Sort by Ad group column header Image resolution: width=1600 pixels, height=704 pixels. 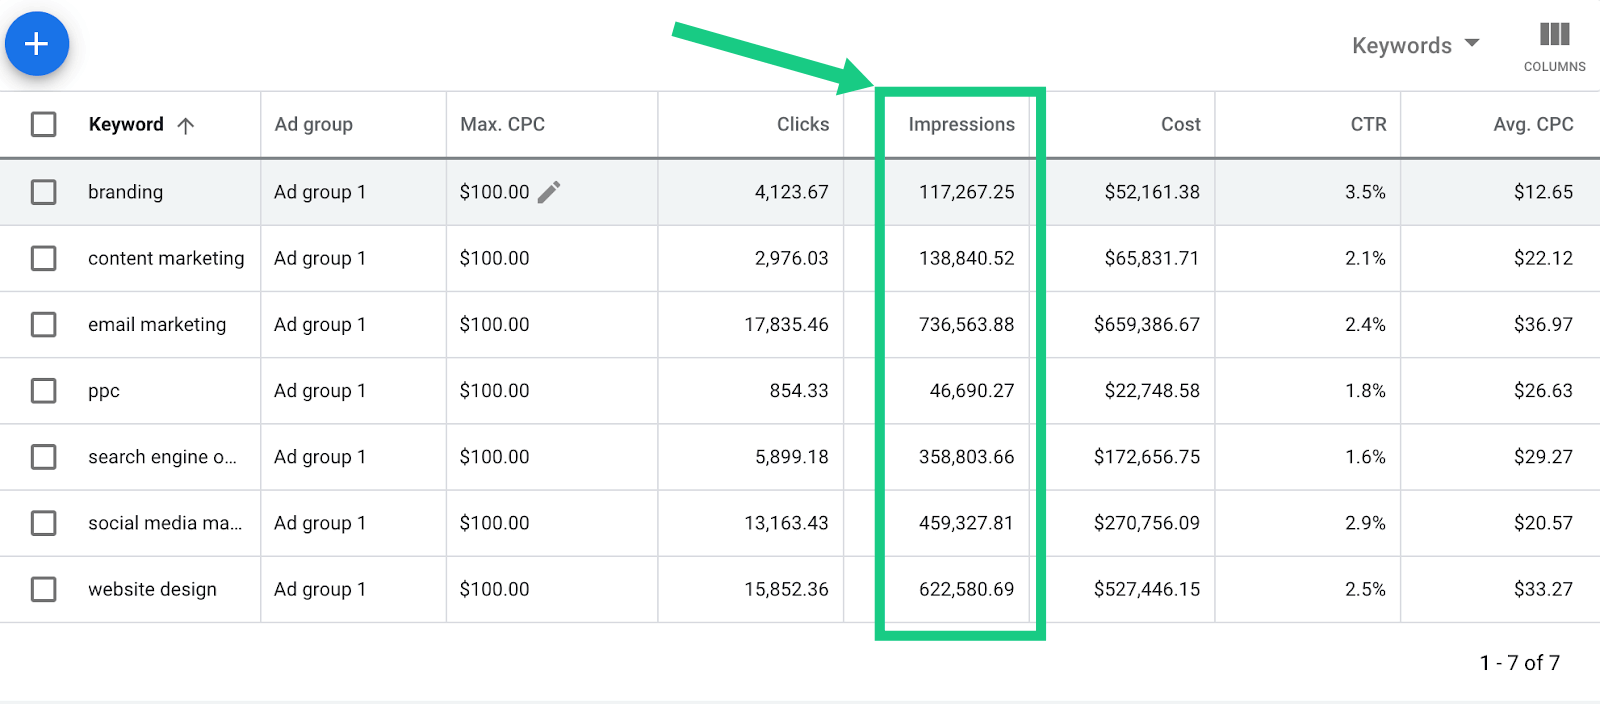[x=314, y=124]
